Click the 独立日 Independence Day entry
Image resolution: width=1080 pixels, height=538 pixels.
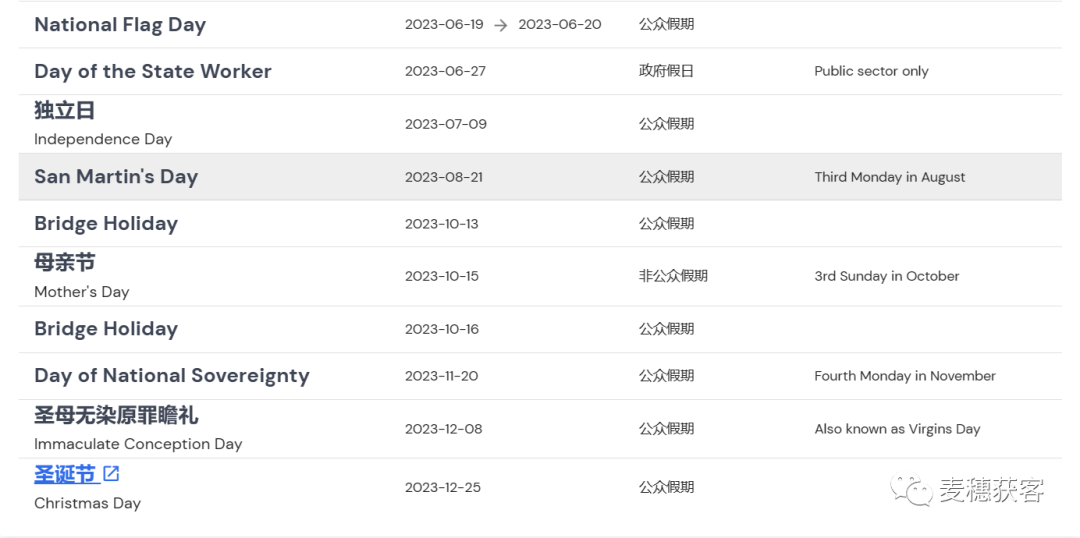[x=103, y=124]
